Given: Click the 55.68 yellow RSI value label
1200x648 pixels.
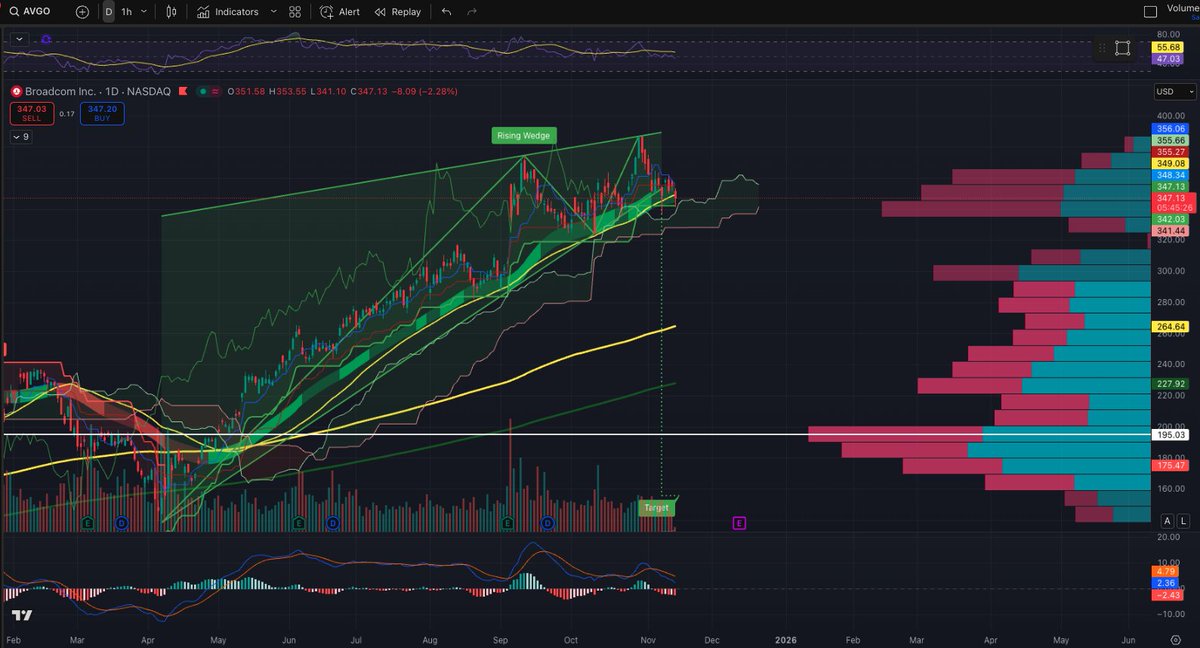Looking at the screenshot, I should [x=1167, y=47].
